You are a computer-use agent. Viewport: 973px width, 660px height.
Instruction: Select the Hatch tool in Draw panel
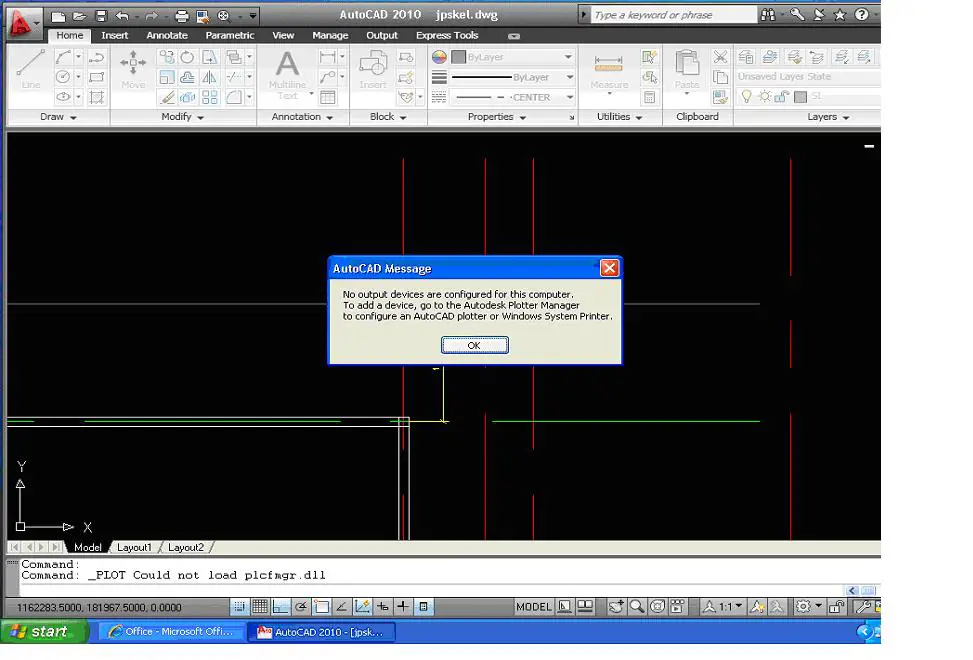pyautogui.click(x=96, y=97)
